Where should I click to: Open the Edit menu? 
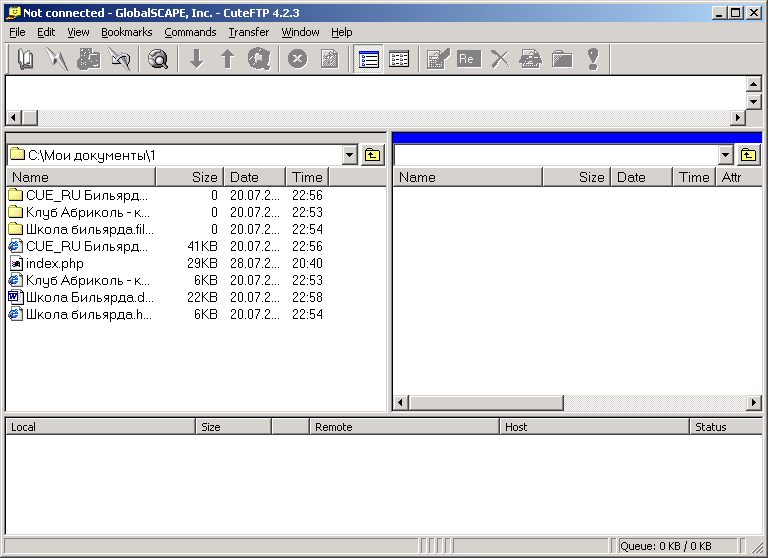46,32
